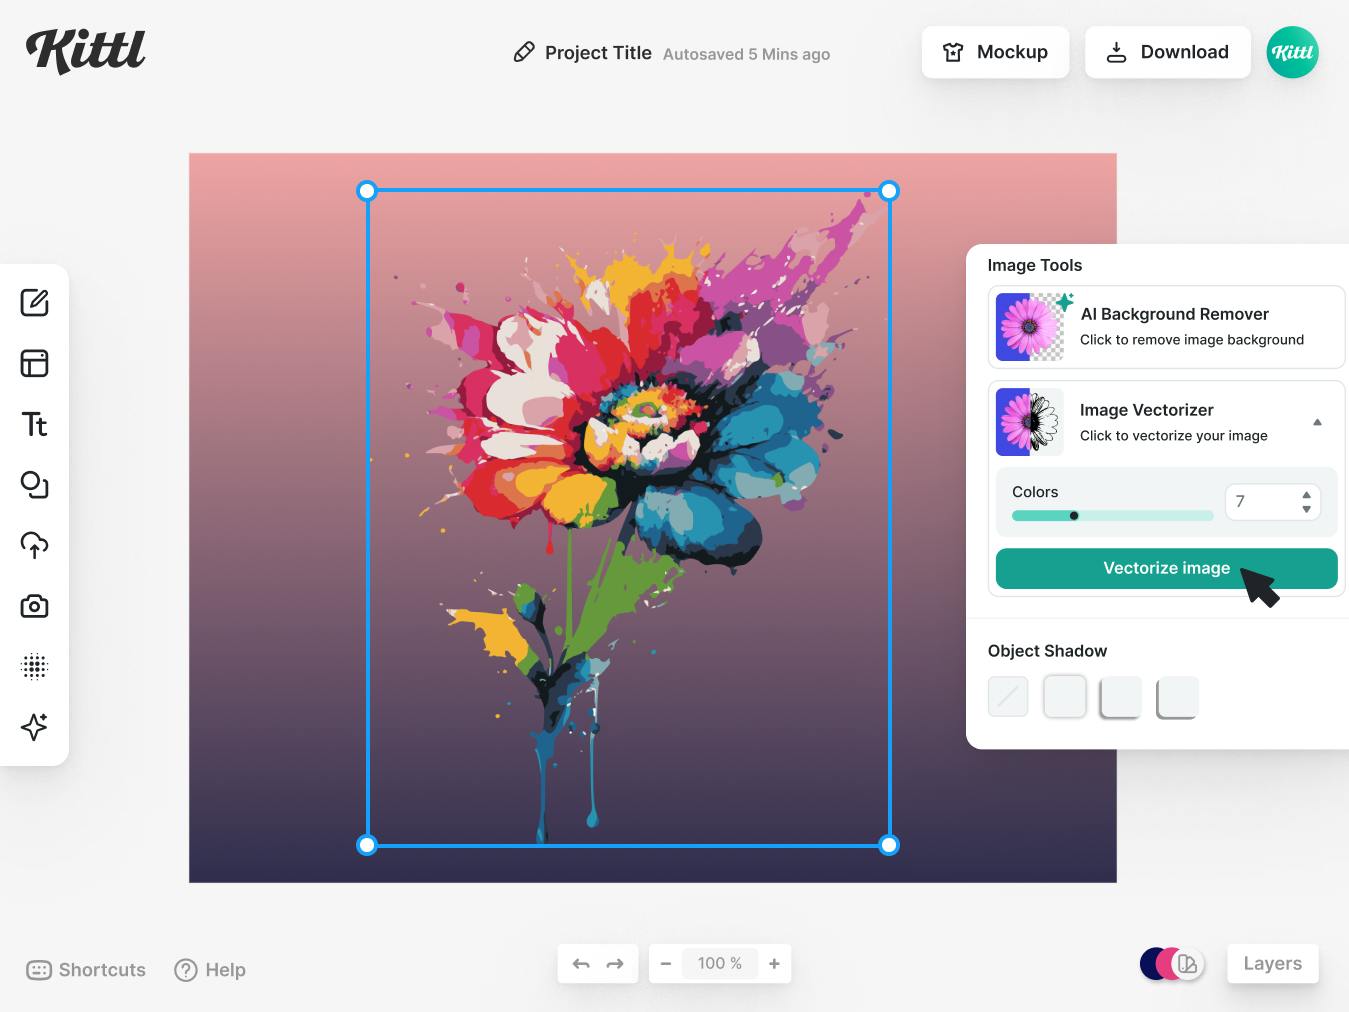The height and width of the screenshot is (1012, 1349).
Task: Open the templates layout panel icon
Action: (x=35, y=363)
